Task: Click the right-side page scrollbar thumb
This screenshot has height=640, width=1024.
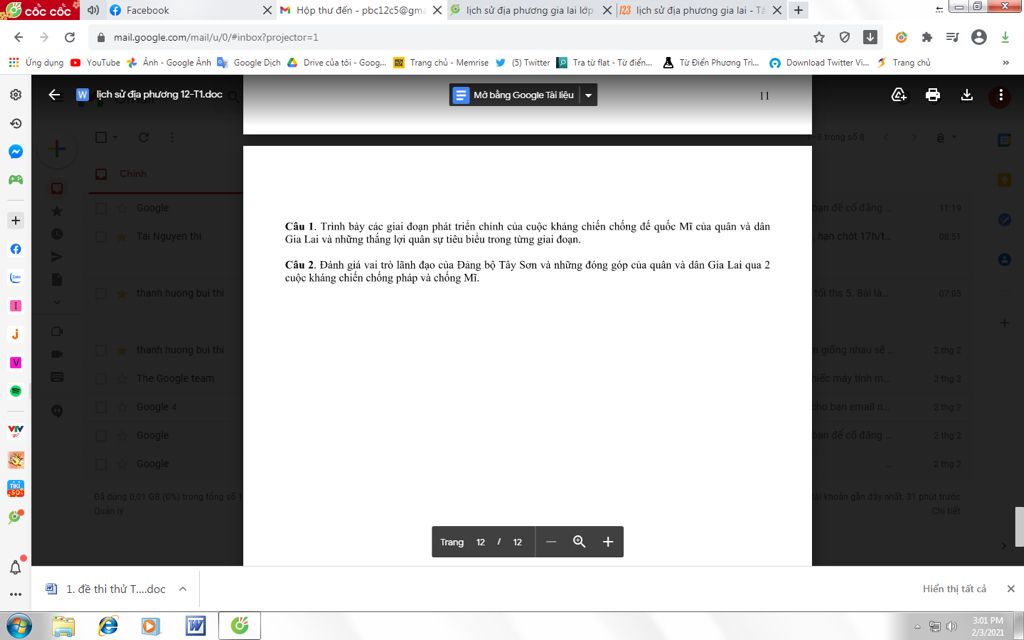Action: [1019, 526]
